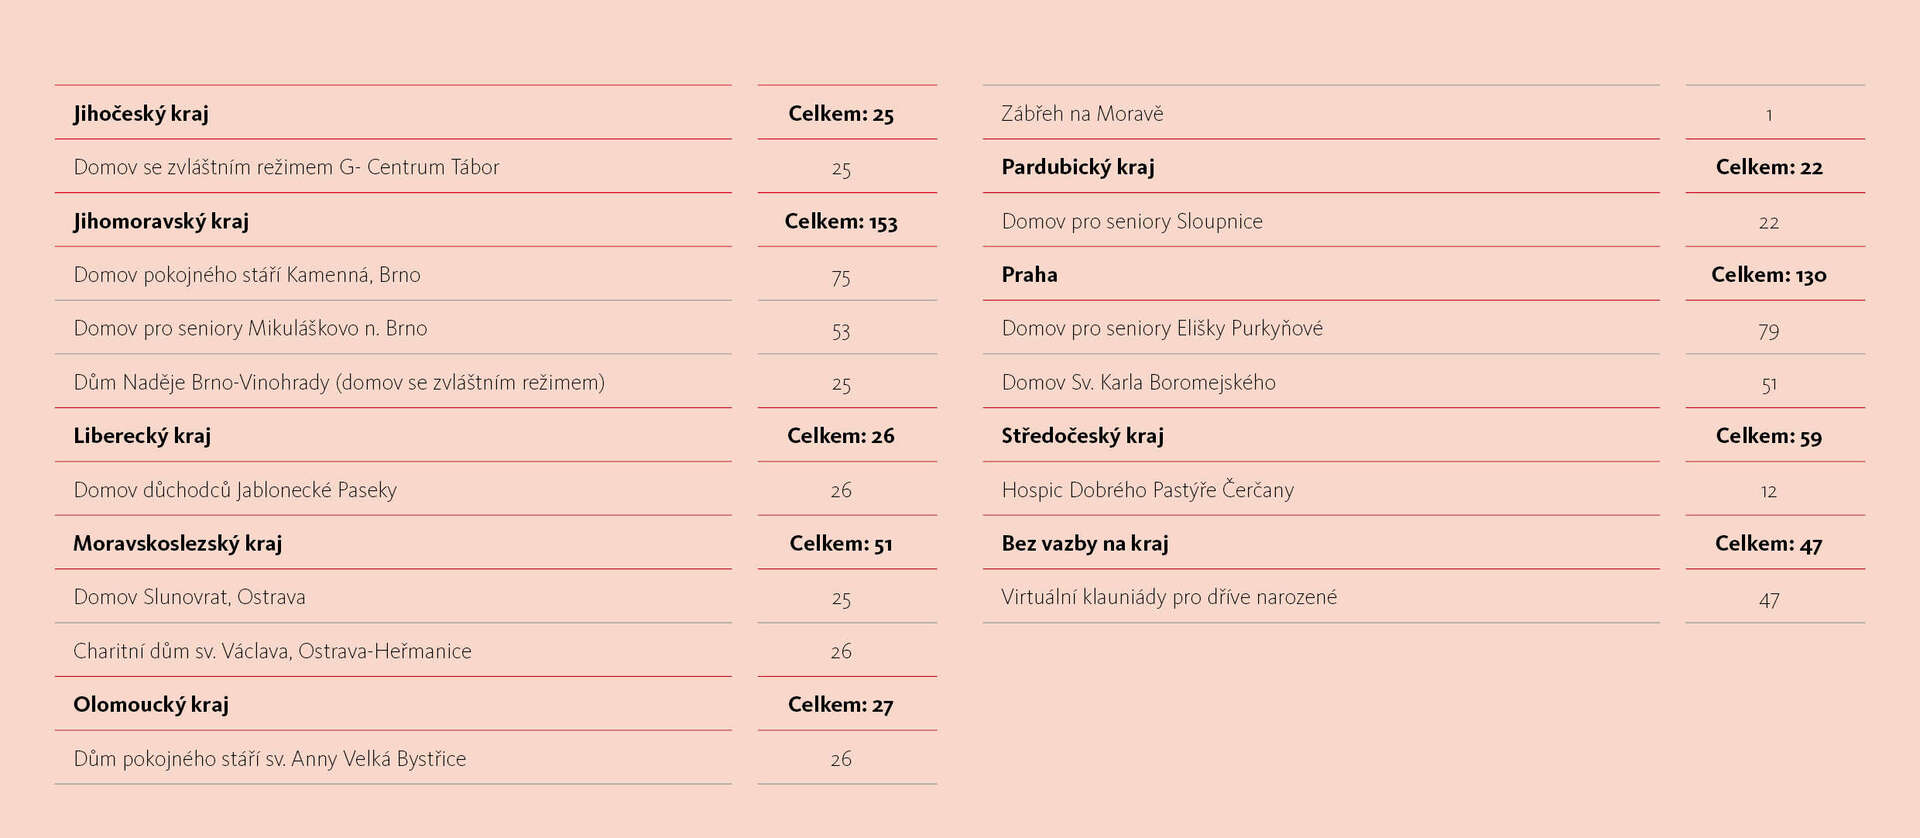Click the Zábřeh na Moravě row
This screenshot has height=838, width=1920.
click(1083, 114)
